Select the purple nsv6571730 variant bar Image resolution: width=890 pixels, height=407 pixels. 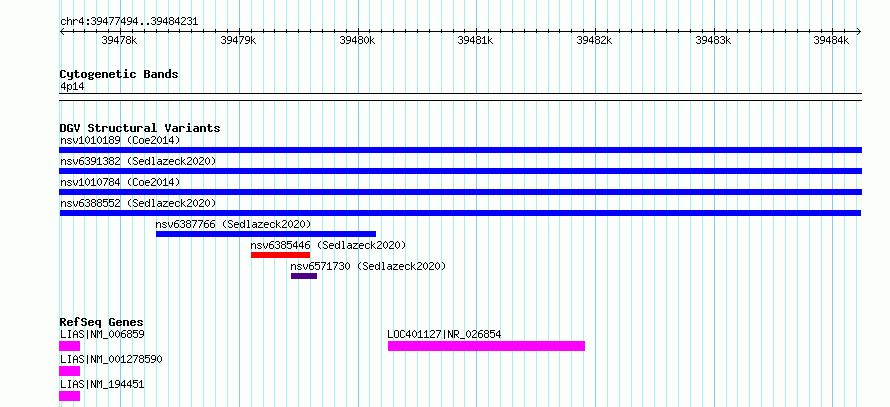coord(304,276)
